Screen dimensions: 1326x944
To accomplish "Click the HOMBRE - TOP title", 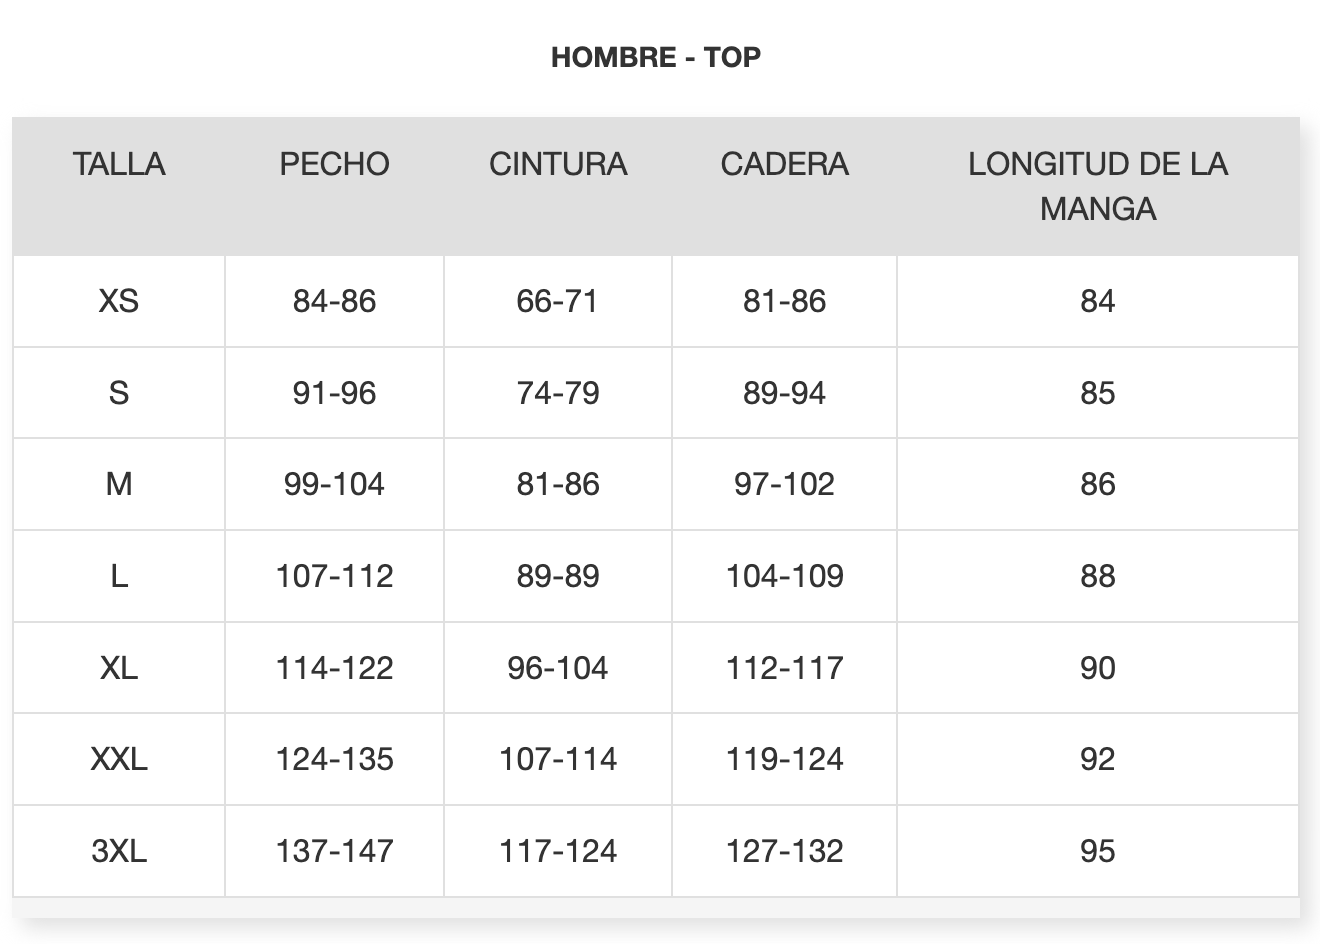I will point(656,57).
